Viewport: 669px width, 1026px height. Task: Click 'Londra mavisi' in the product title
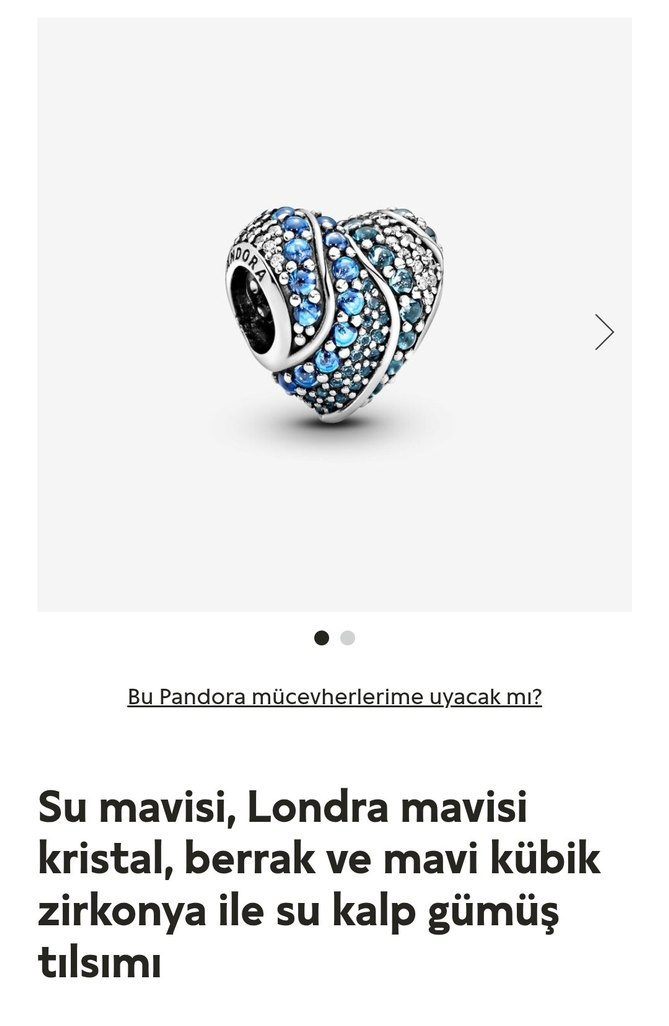pyautogui.click(x=387, y=806)
